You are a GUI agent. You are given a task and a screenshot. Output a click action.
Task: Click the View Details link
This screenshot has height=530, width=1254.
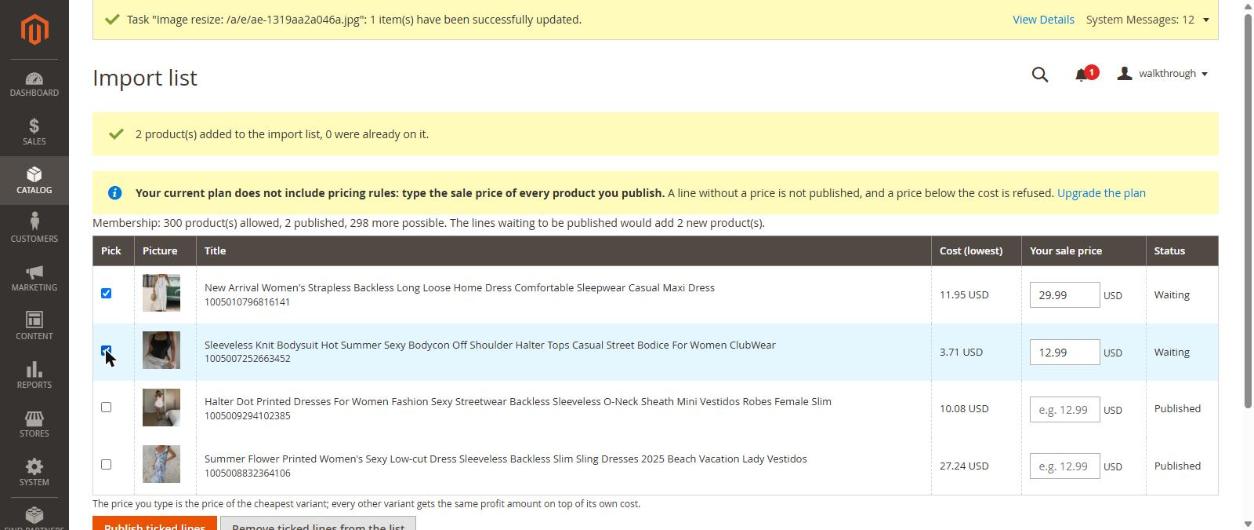[x=1043, y=19]
